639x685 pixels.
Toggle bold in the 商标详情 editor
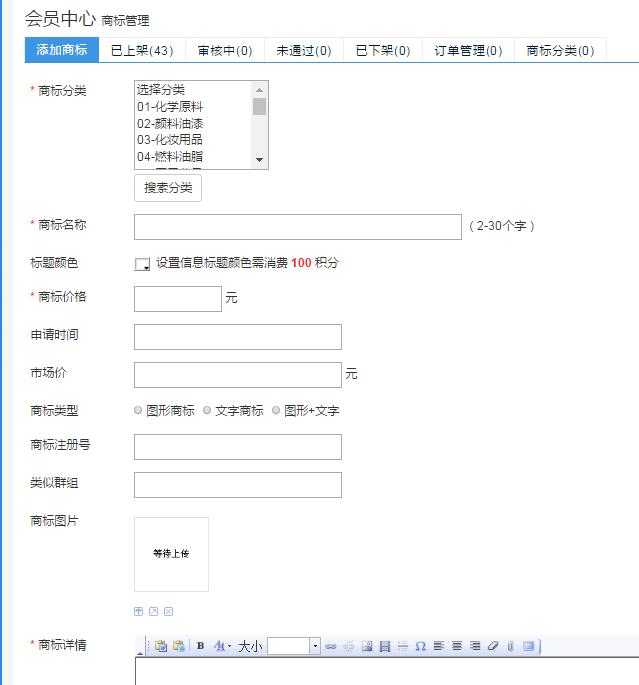point(200,646)
